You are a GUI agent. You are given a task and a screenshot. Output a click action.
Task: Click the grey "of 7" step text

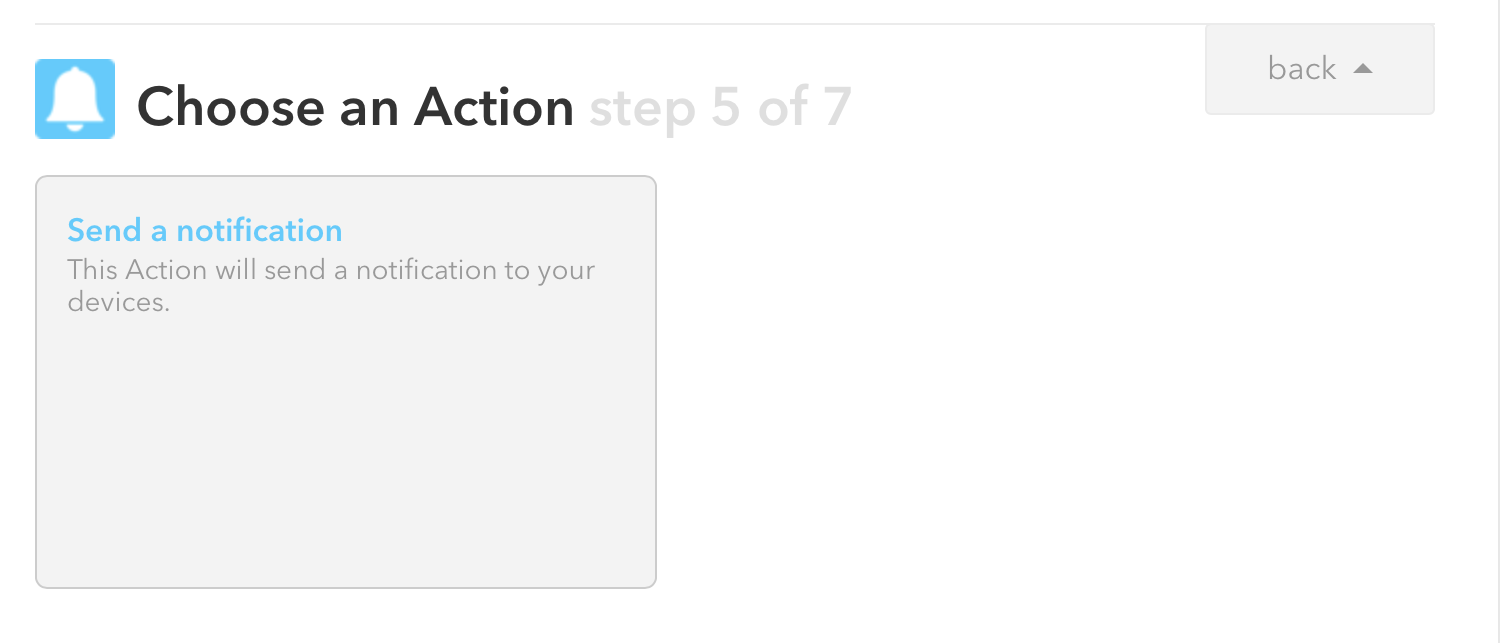pos(804,107)
